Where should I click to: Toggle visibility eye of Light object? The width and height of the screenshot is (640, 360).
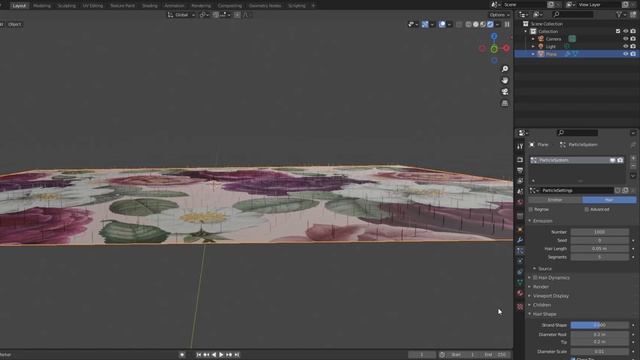click(x=625, y=47)
